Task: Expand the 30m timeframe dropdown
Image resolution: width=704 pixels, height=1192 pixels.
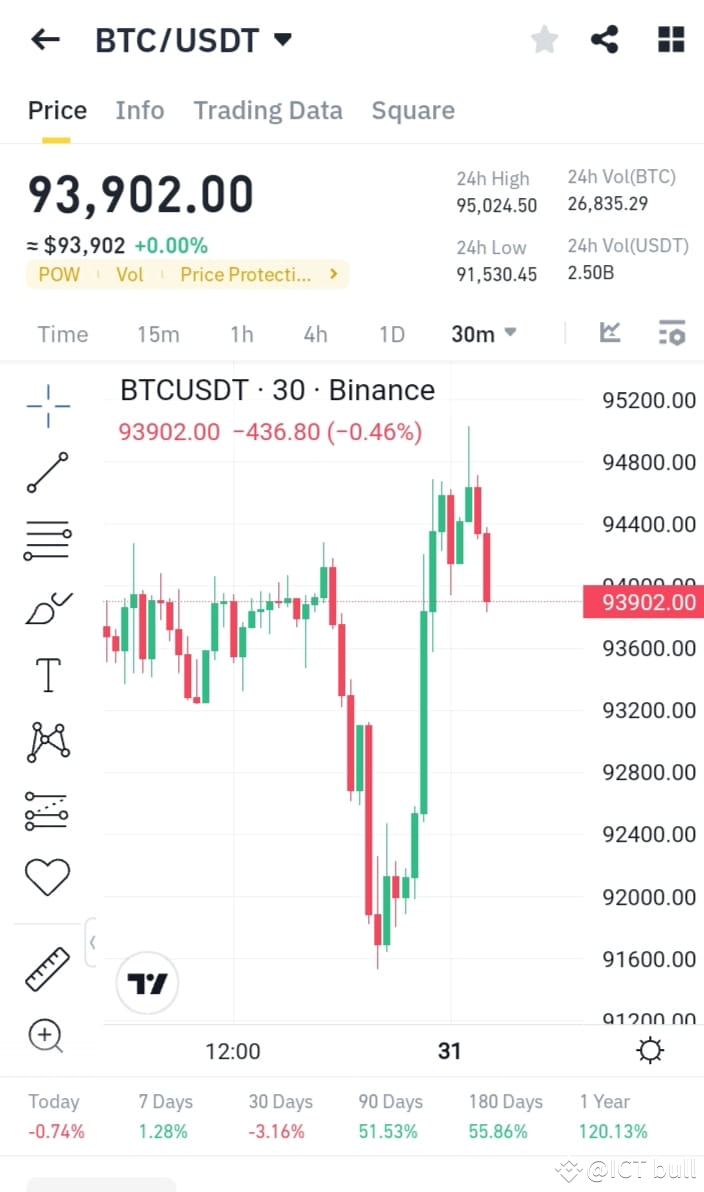Action: click(x=483, y=334)
